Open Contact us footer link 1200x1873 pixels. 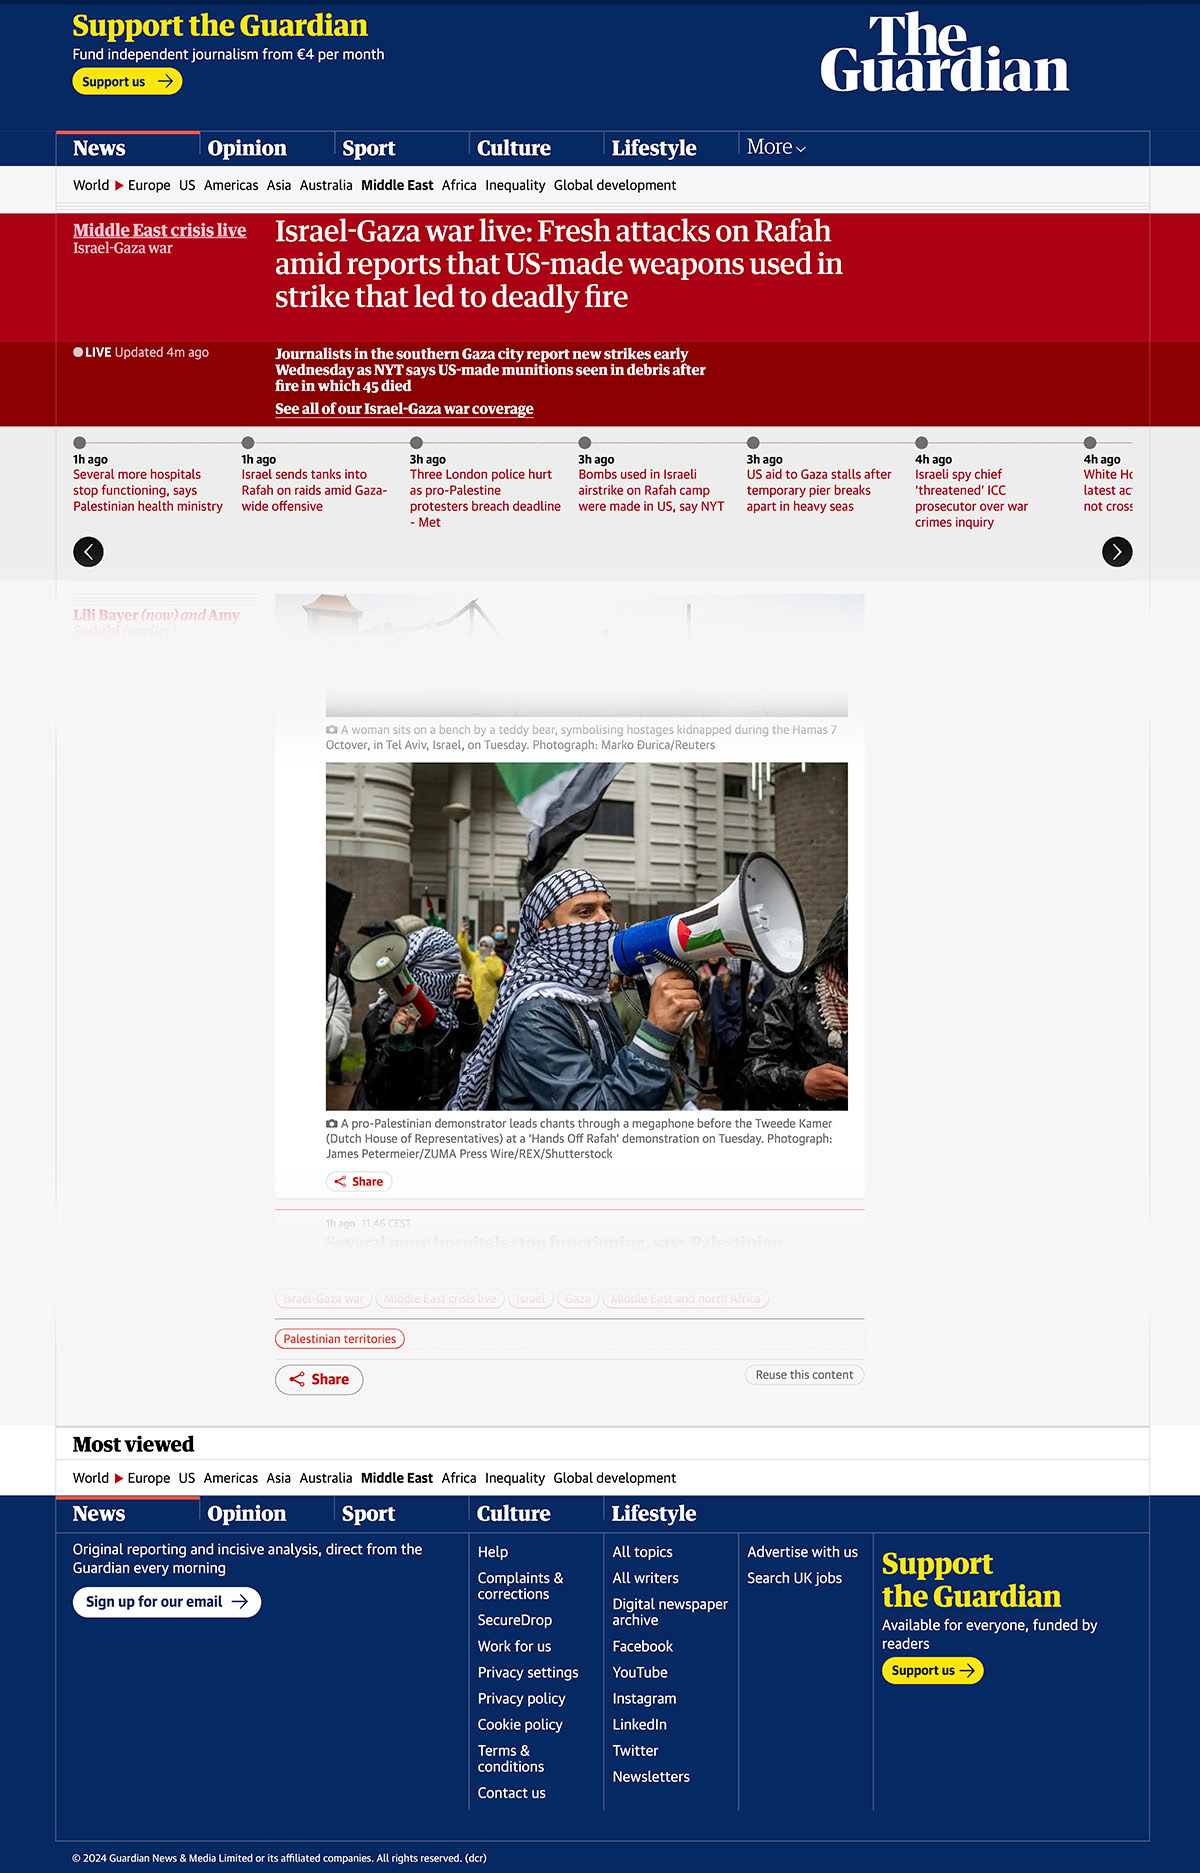click(512, 1793)
